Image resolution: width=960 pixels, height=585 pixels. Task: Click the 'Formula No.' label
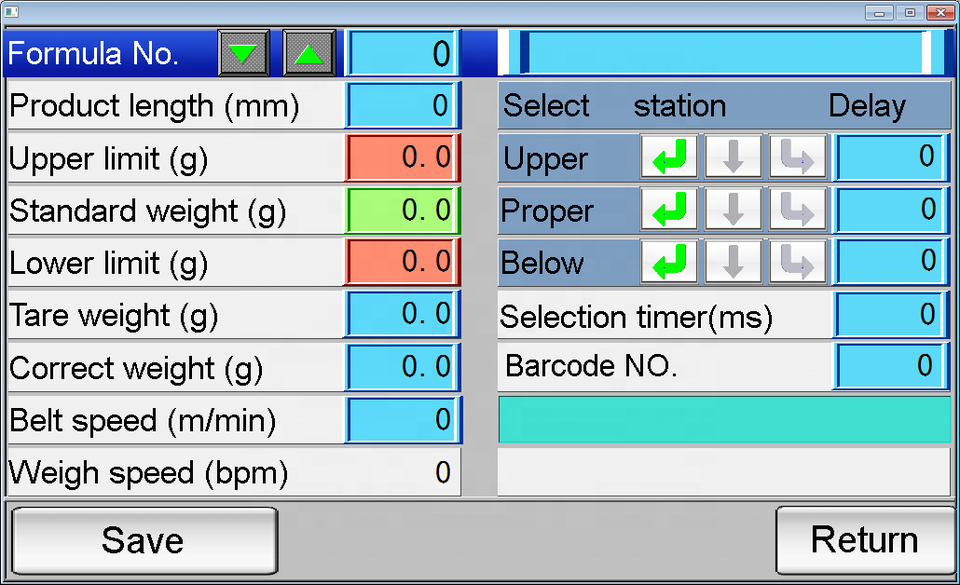[x=93, y=53]
